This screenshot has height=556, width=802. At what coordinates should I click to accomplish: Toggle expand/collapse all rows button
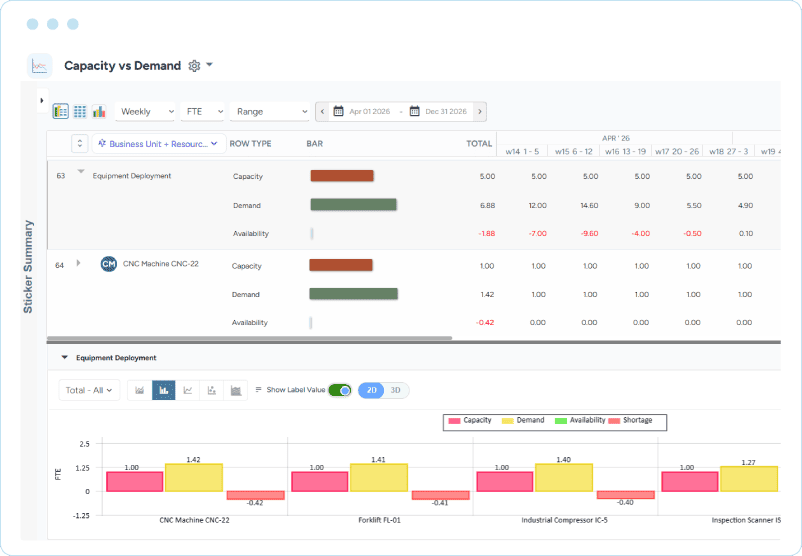point(80,144)
